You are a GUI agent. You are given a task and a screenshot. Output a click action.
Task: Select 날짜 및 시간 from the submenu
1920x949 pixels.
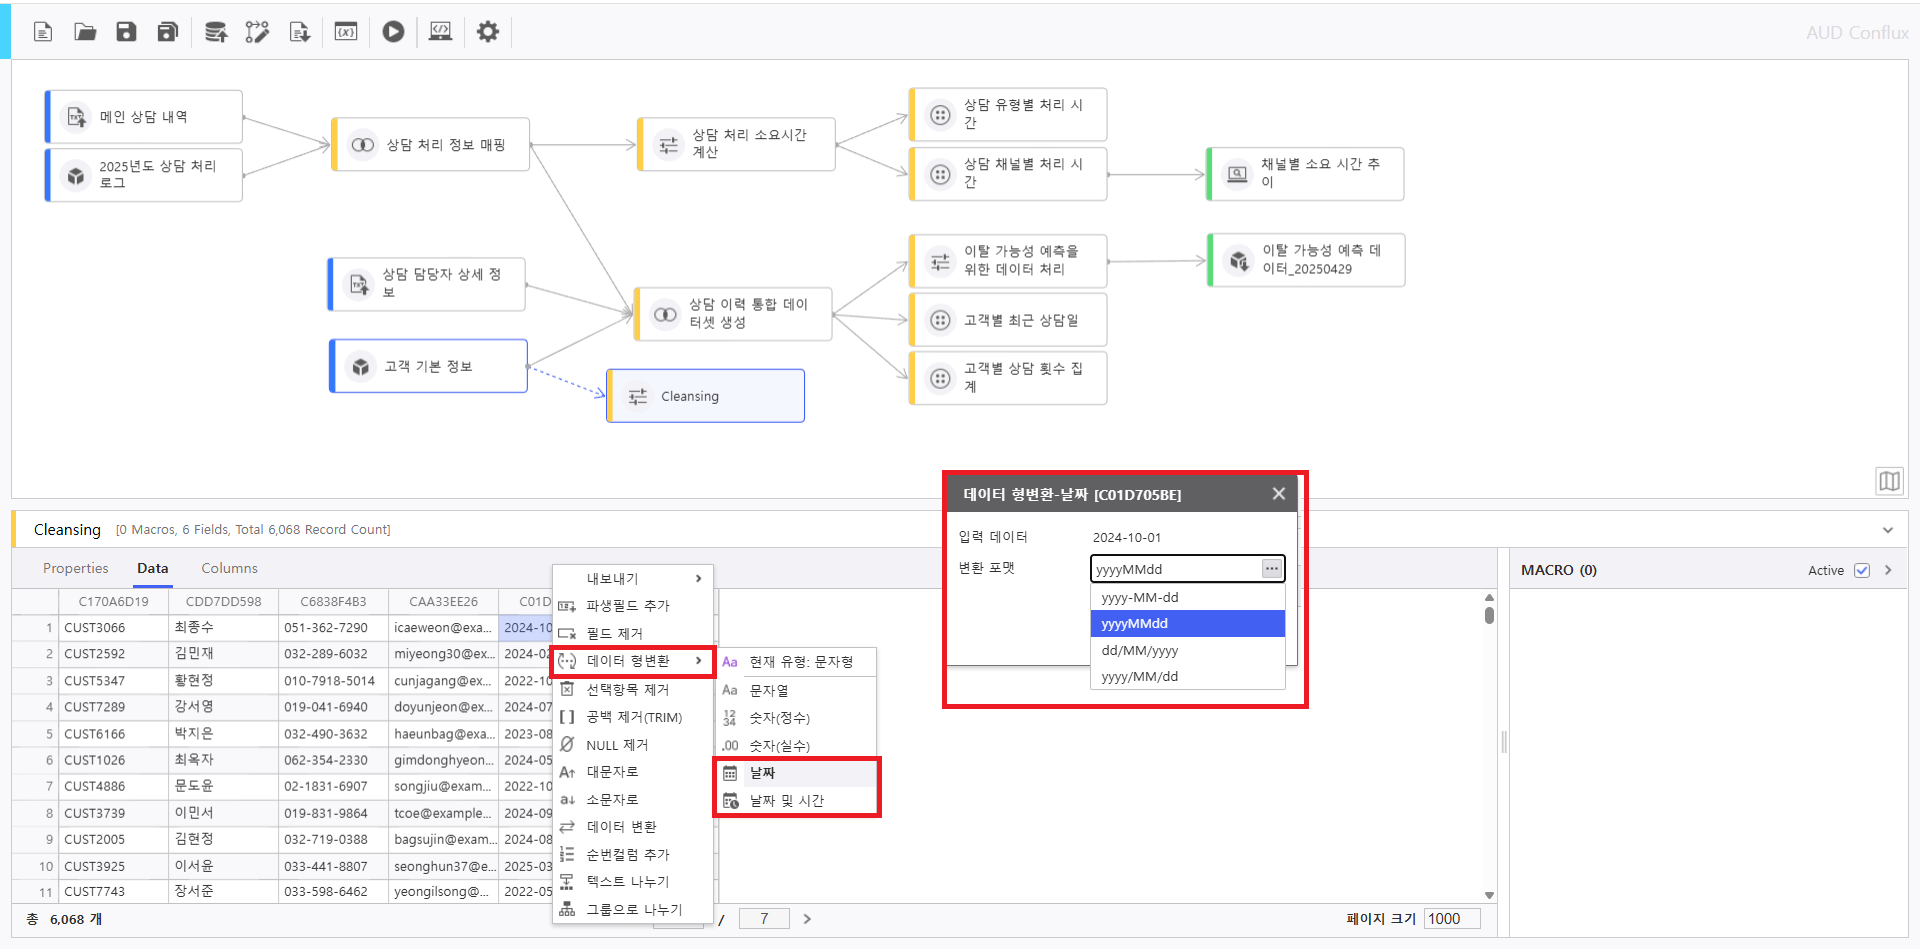point(787,801)
